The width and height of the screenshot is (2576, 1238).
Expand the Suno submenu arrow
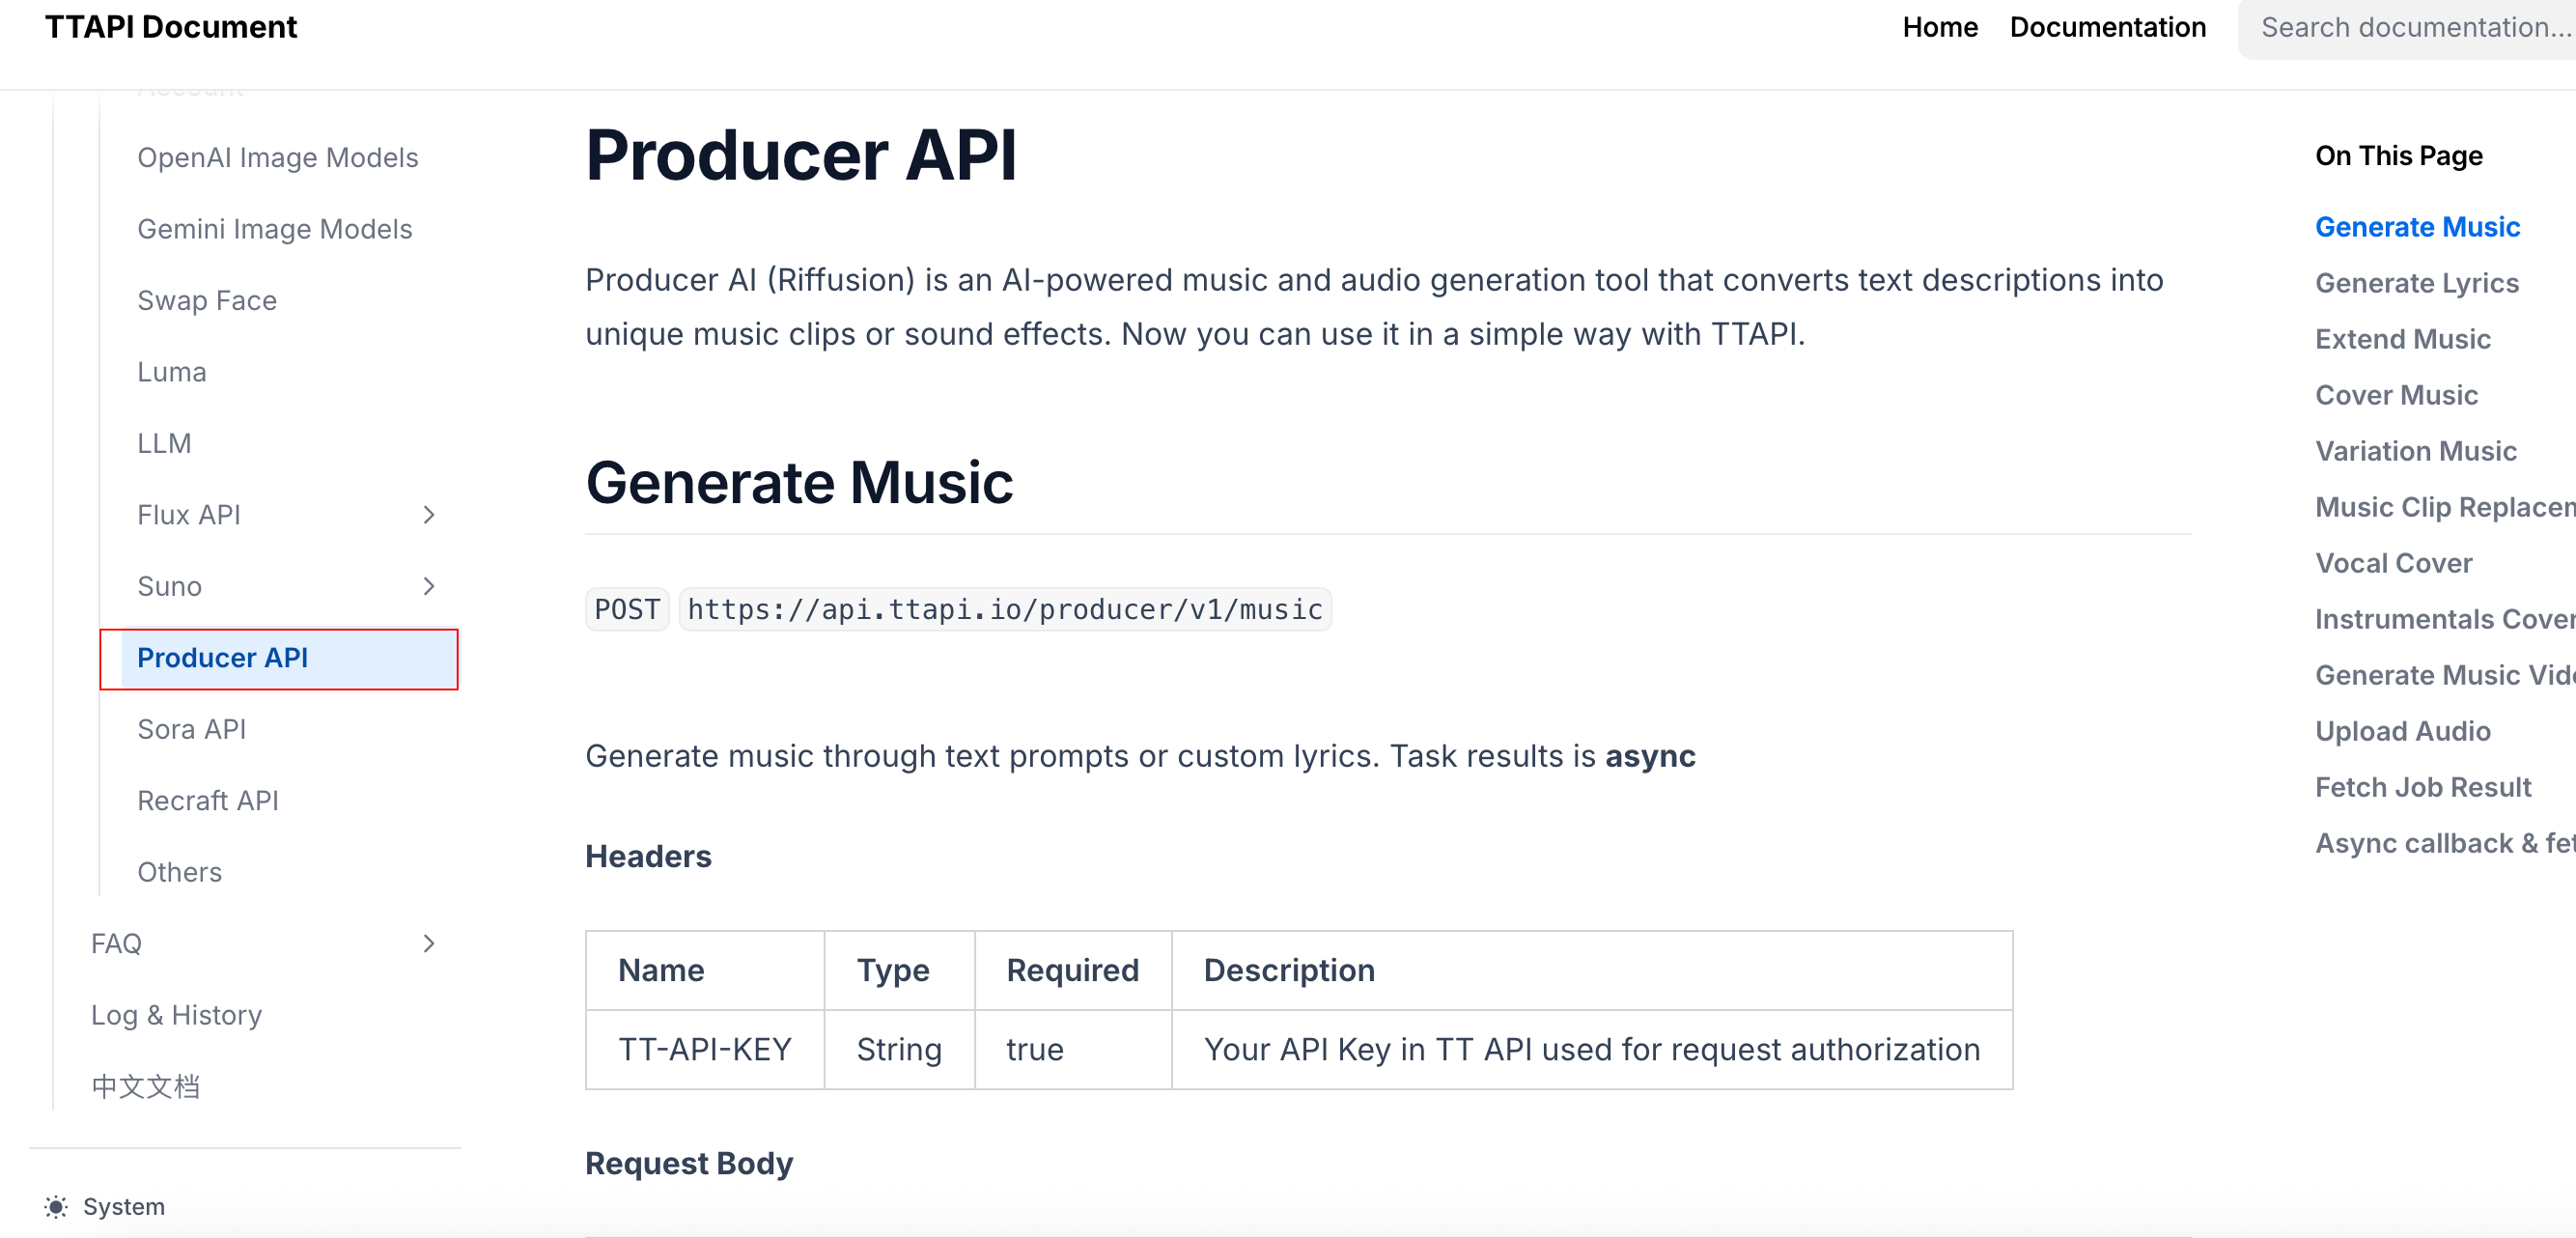coord(429,586)
